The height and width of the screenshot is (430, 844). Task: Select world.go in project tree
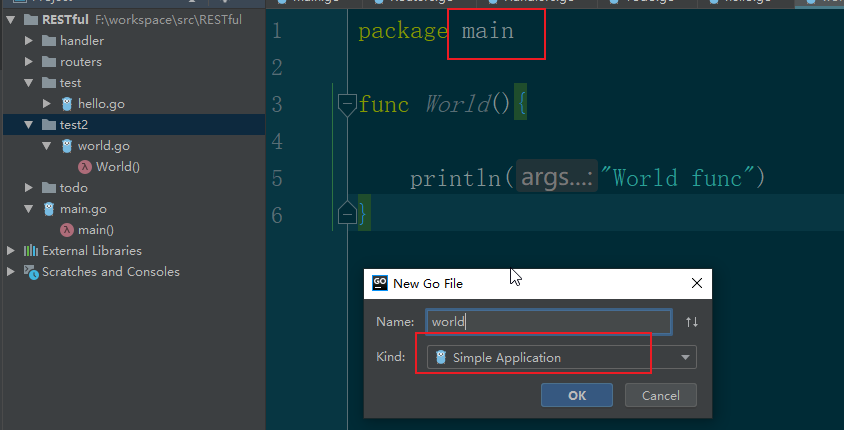click(103, 146)
